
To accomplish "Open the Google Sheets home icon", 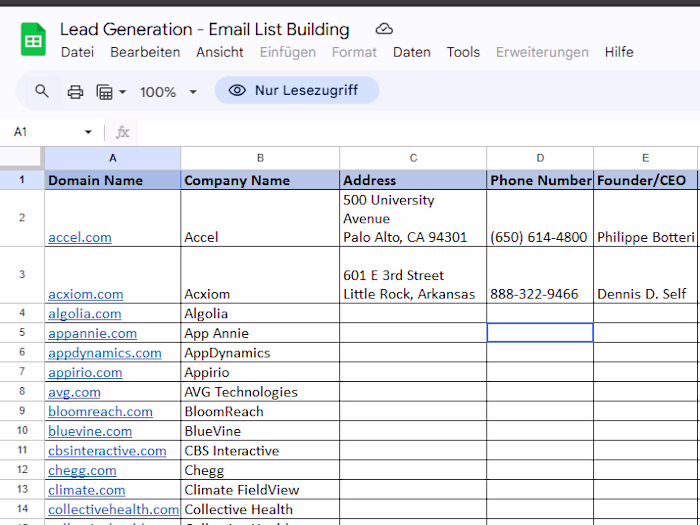I will (x=33, y=40).
